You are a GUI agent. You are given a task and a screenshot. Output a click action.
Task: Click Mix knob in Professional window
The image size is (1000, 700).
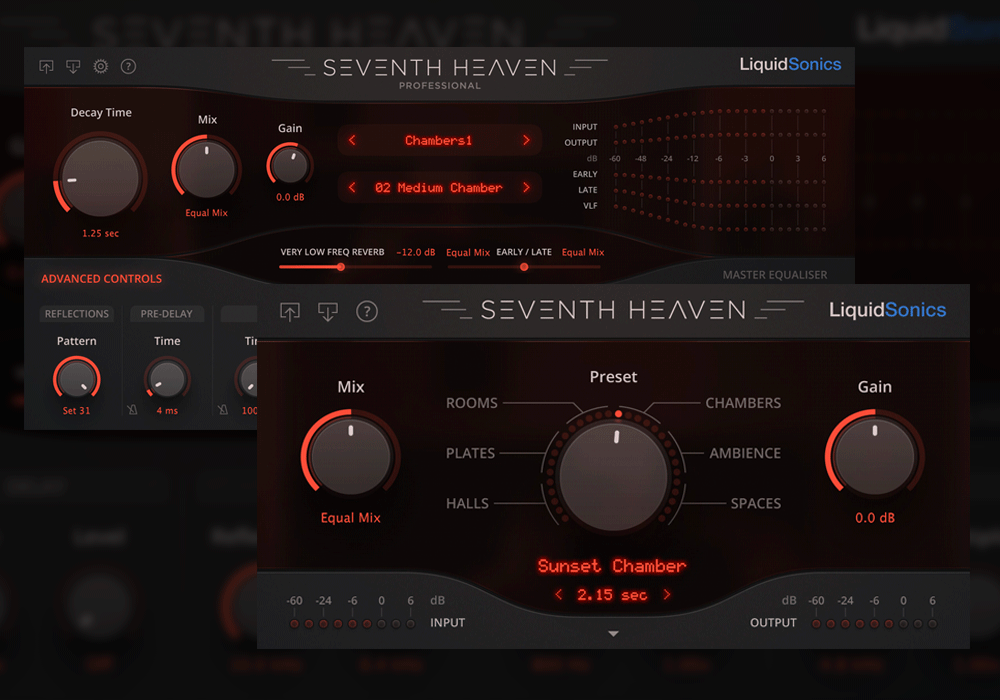207,169
